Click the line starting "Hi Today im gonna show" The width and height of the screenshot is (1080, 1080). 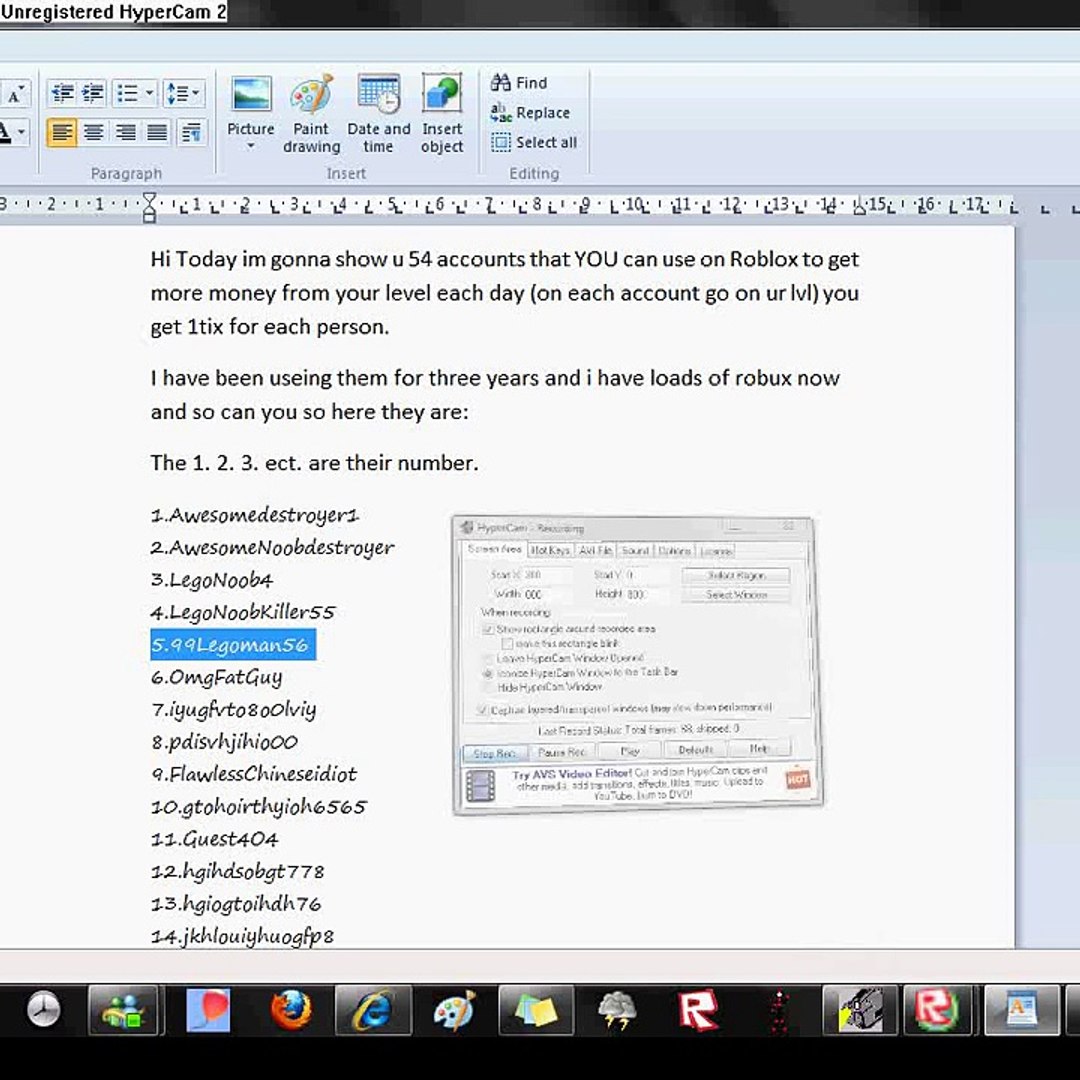[505, 260]
